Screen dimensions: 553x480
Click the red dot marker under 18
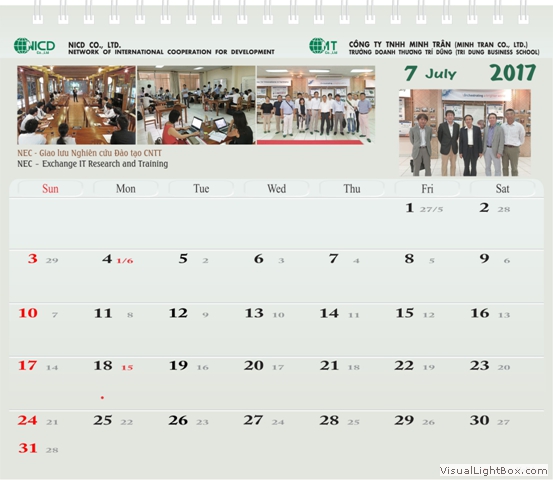click(102, 397)
